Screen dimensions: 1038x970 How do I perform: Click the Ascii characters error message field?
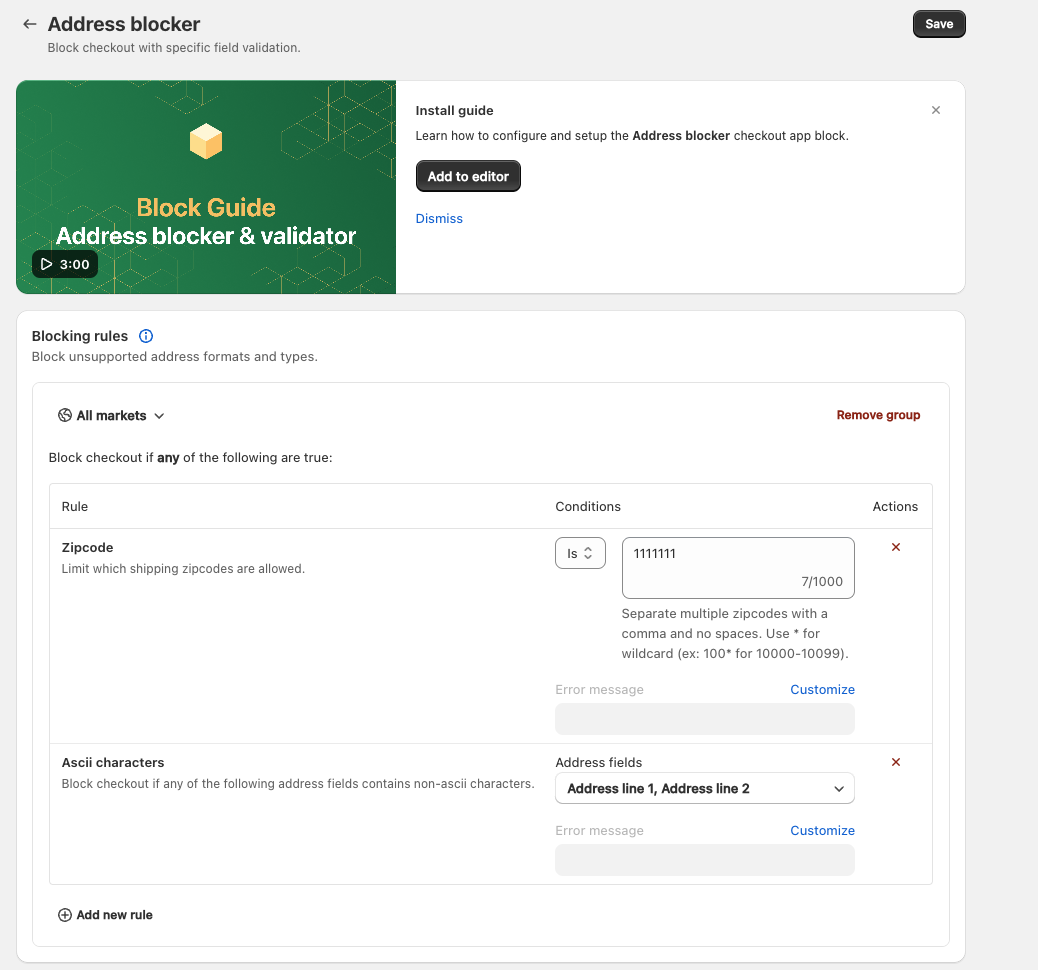click(704, 860)
